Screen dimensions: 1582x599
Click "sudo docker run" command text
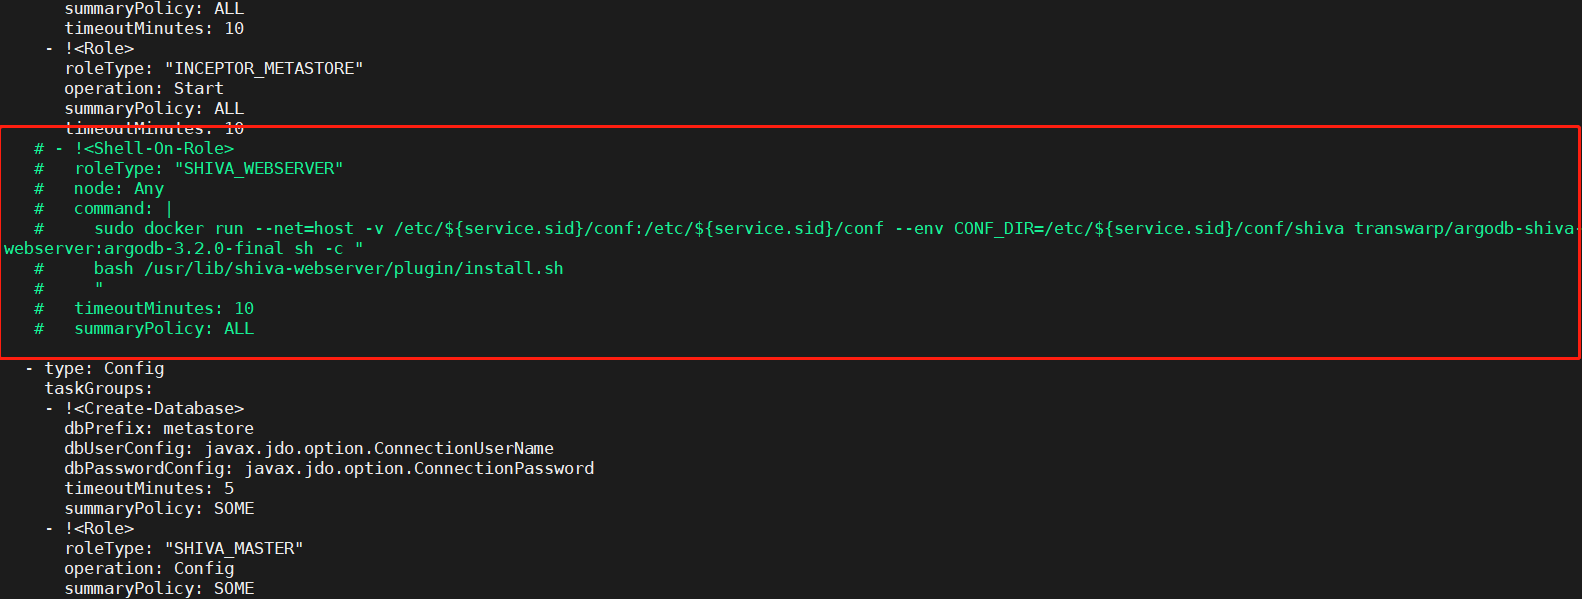coord(169,228)
